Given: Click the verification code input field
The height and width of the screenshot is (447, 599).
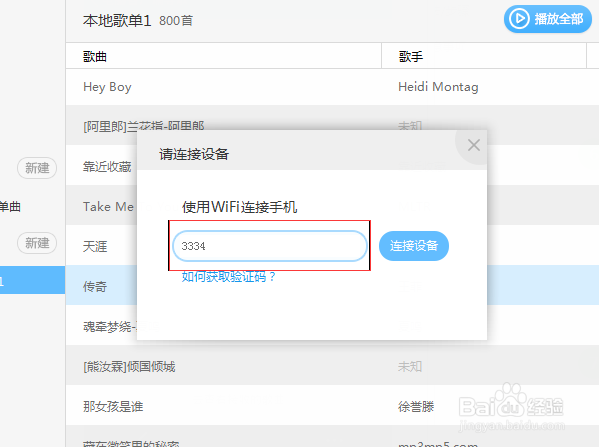Looking at the screenshot, I should [270, 246].
